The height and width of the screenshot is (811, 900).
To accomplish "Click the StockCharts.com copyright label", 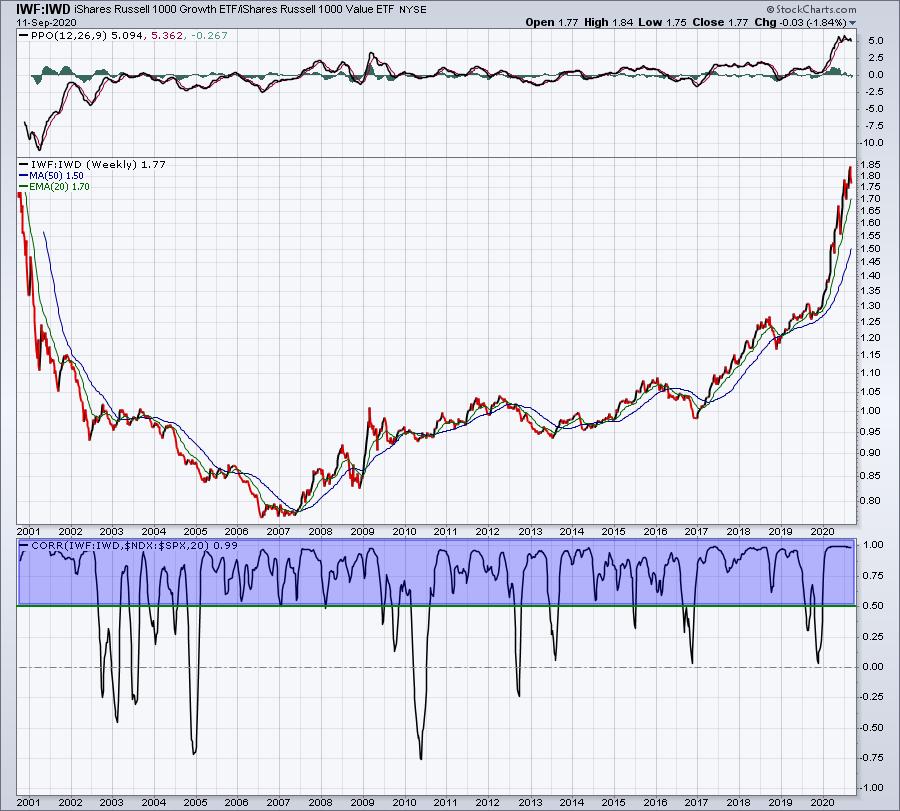I will (811, 9).
